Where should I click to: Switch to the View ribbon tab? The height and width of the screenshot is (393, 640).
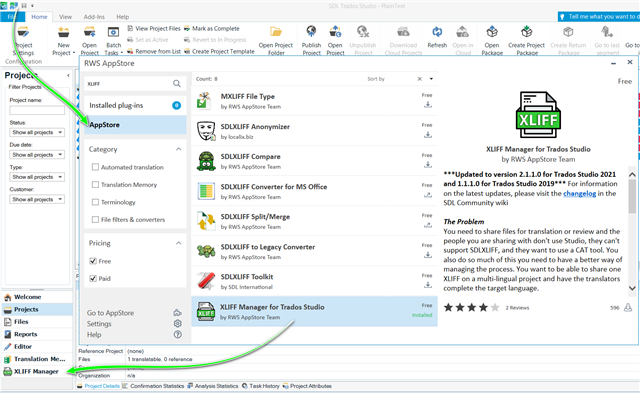click(65, 17)
